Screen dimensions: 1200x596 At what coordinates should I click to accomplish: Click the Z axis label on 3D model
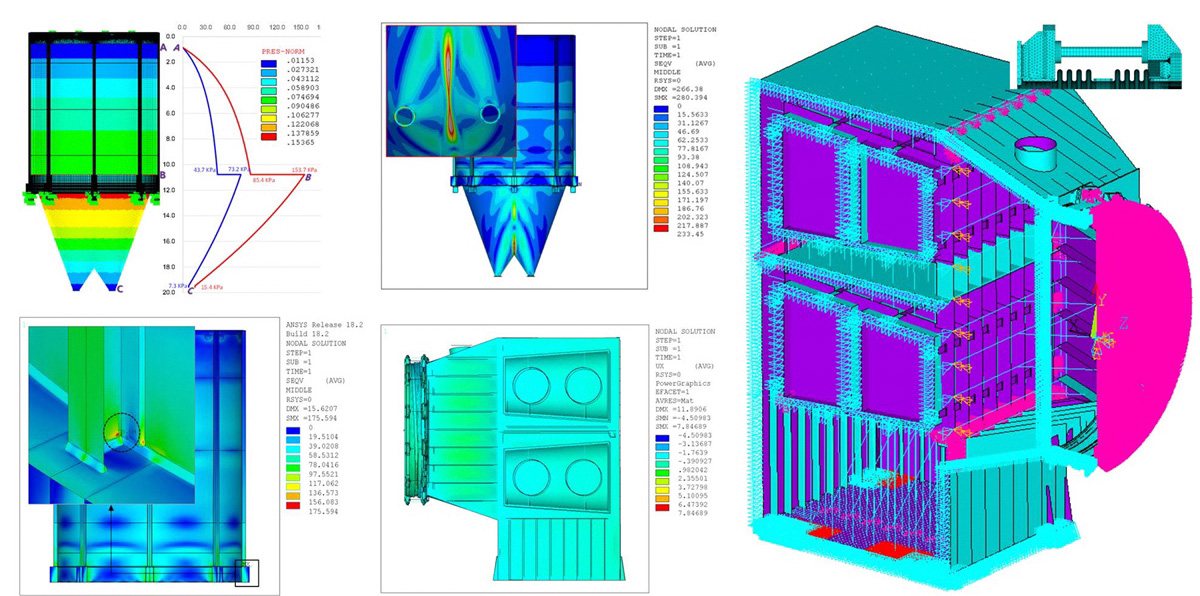coord(1123,323)
